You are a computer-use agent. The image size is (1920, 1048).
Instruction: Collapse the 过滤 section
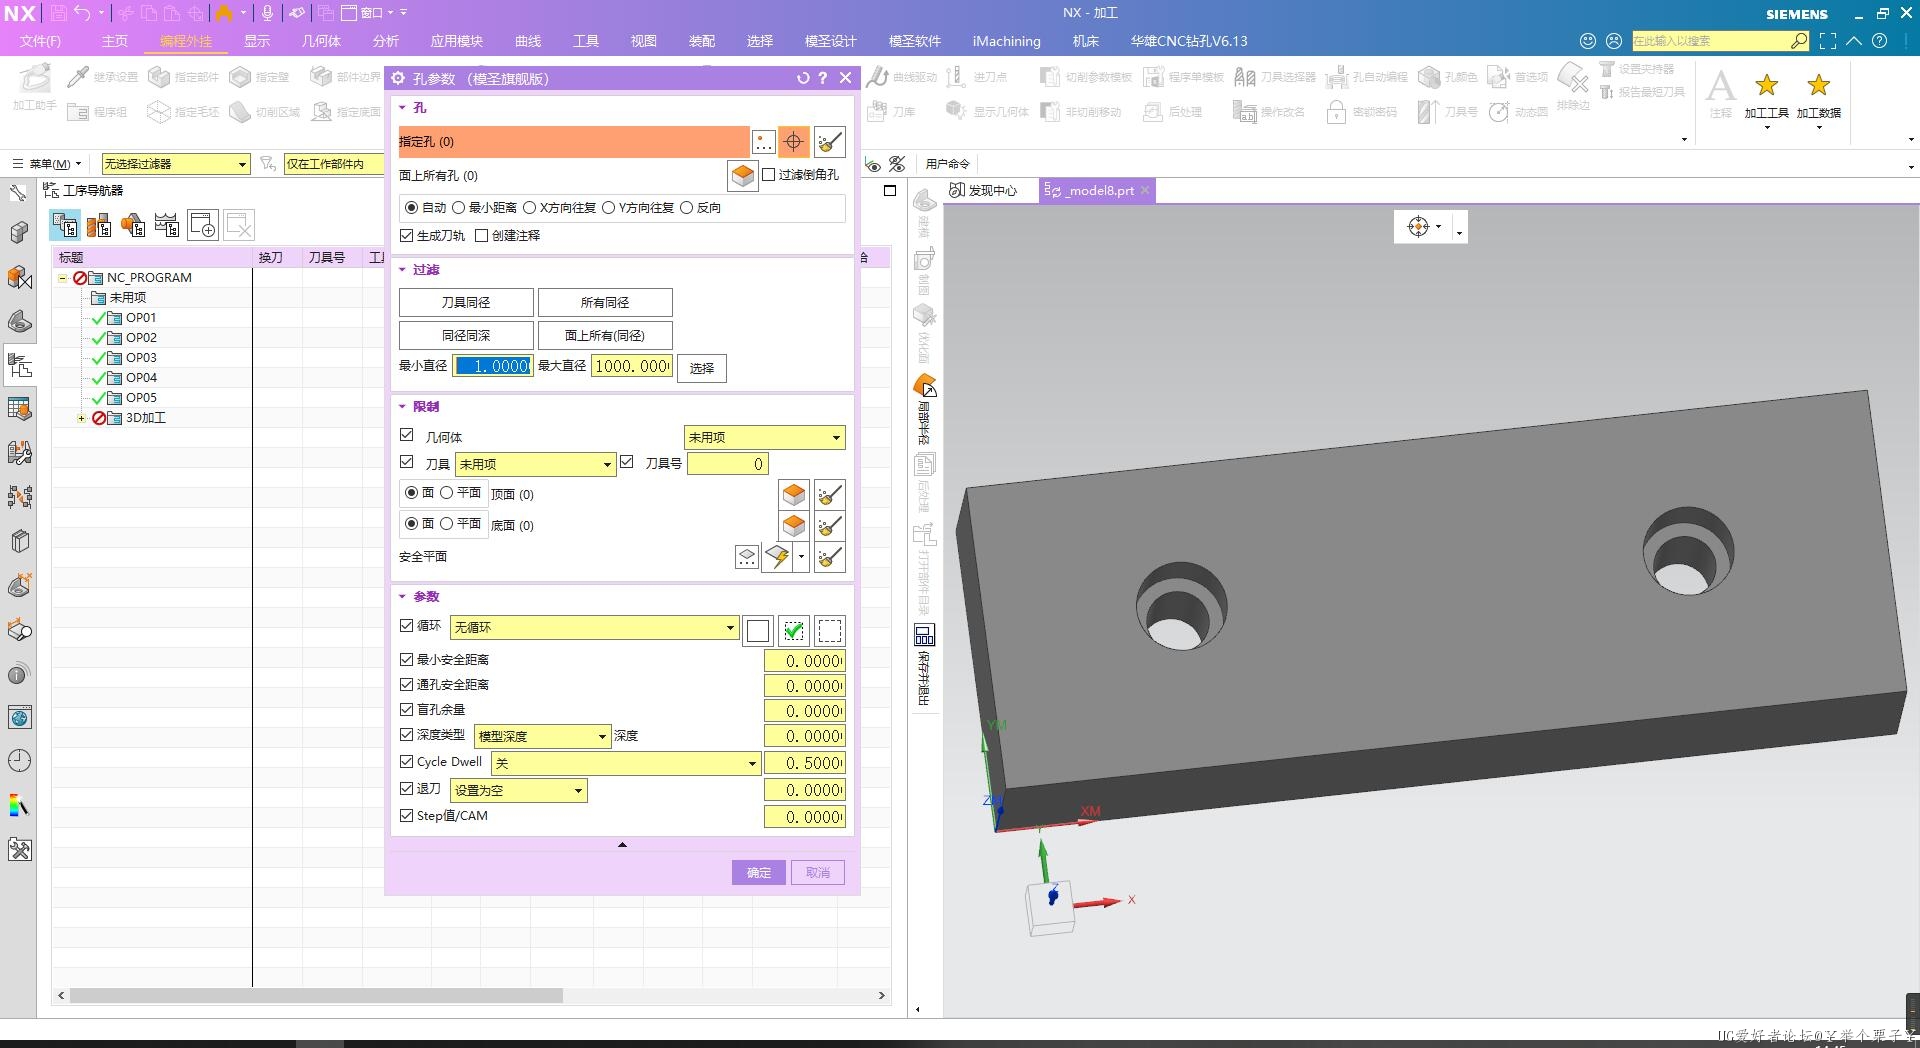click(402, 270)
